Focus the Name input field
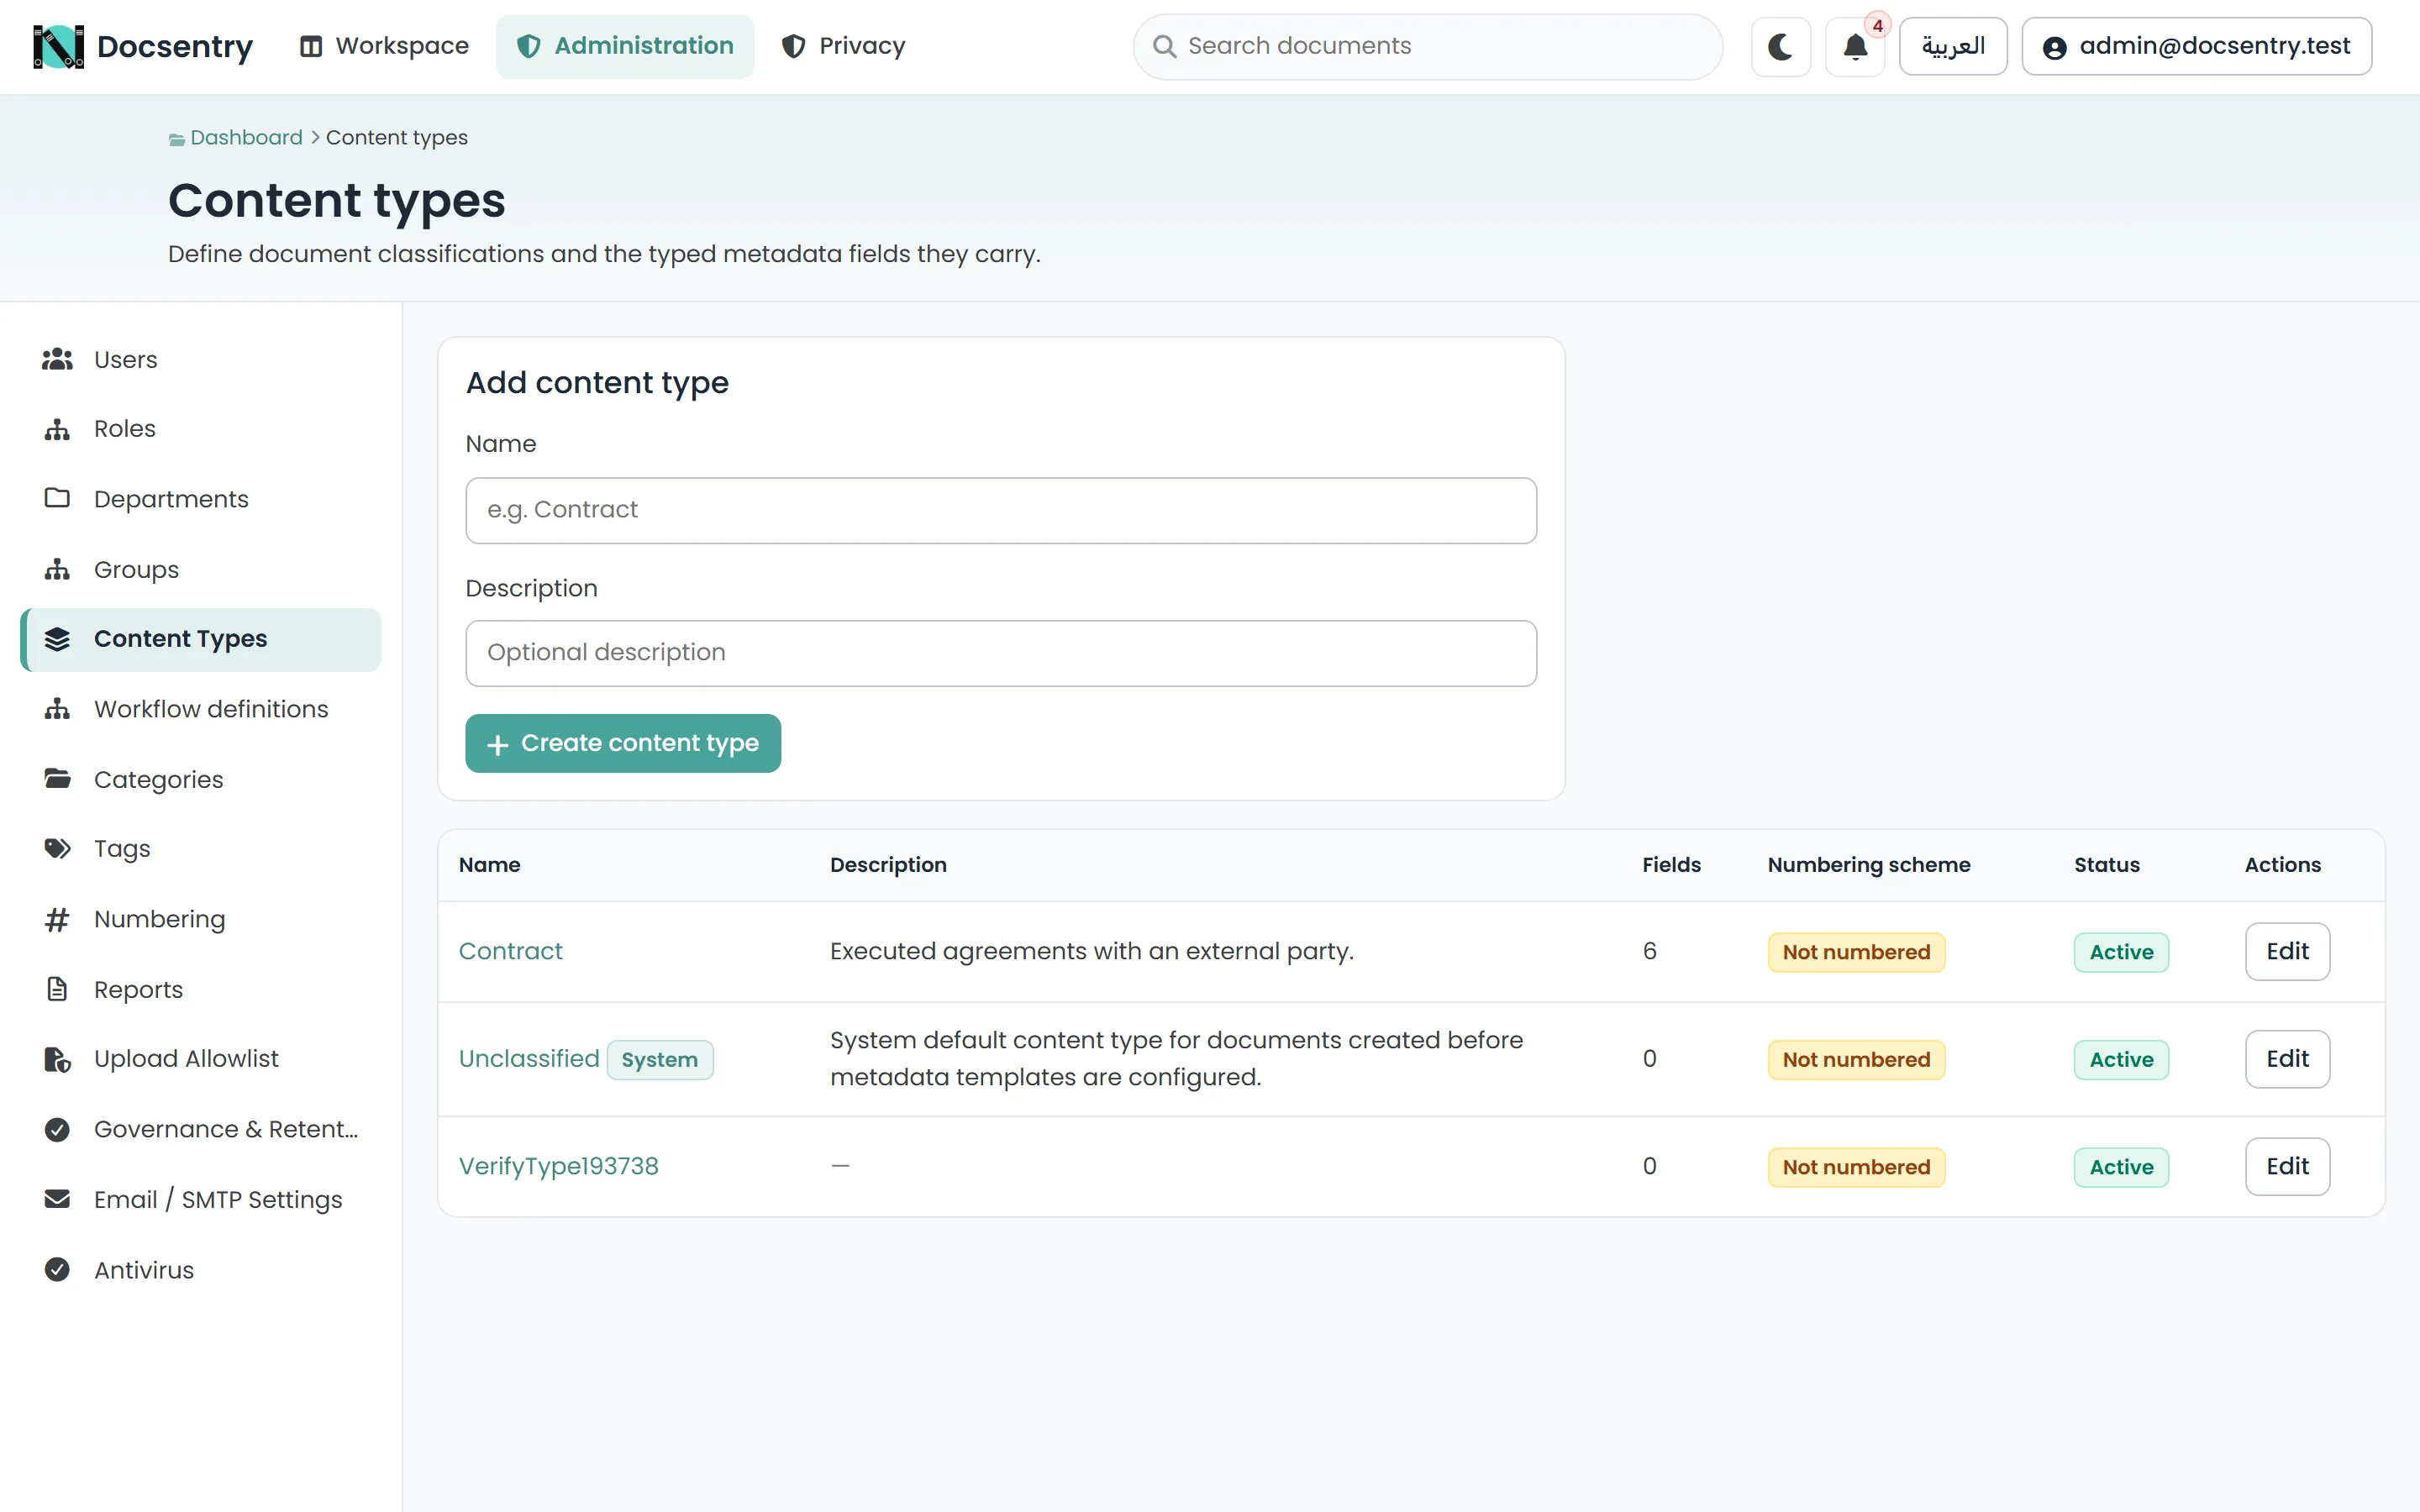The width and height of the screenshot is (2420, 1512). coord(1001,510)
